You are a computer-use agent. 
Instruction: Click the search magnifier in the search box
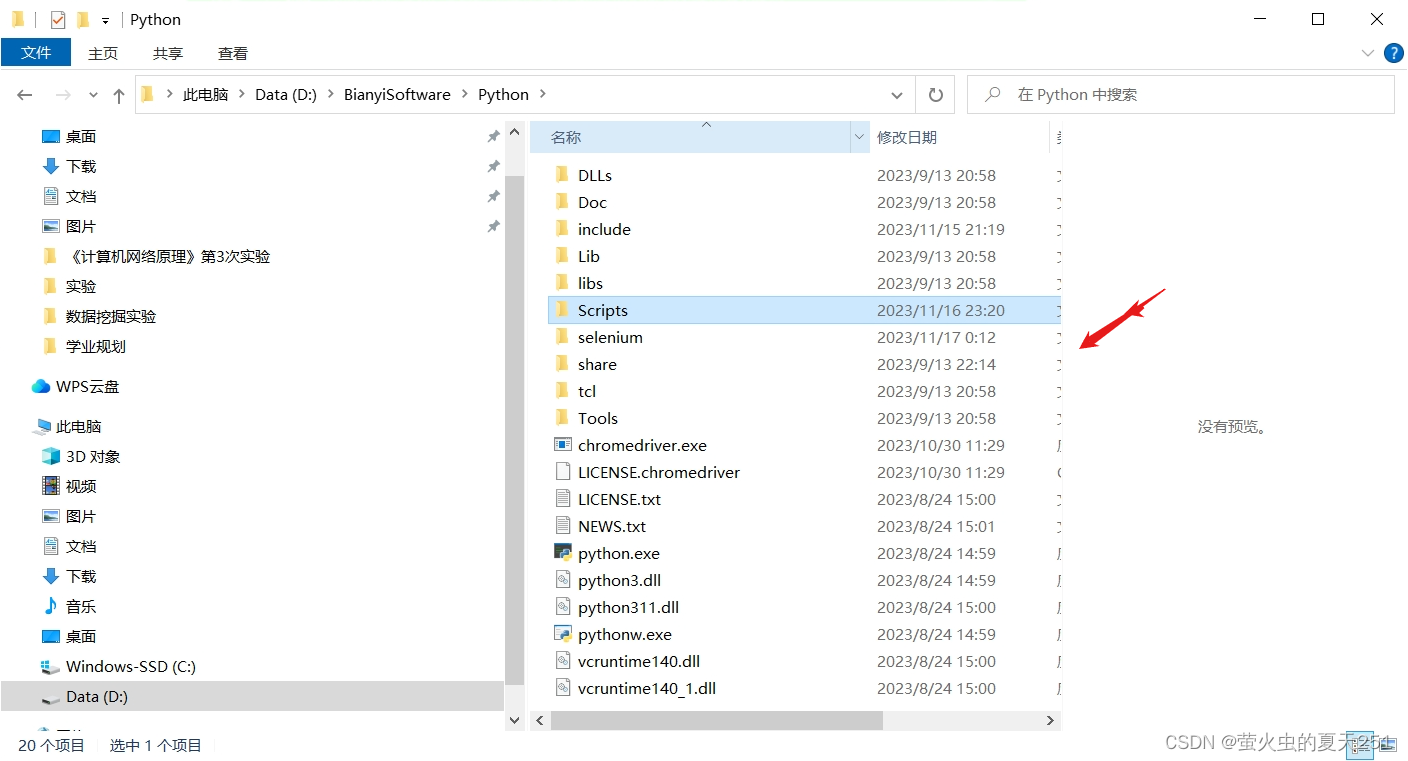point(990,94)
